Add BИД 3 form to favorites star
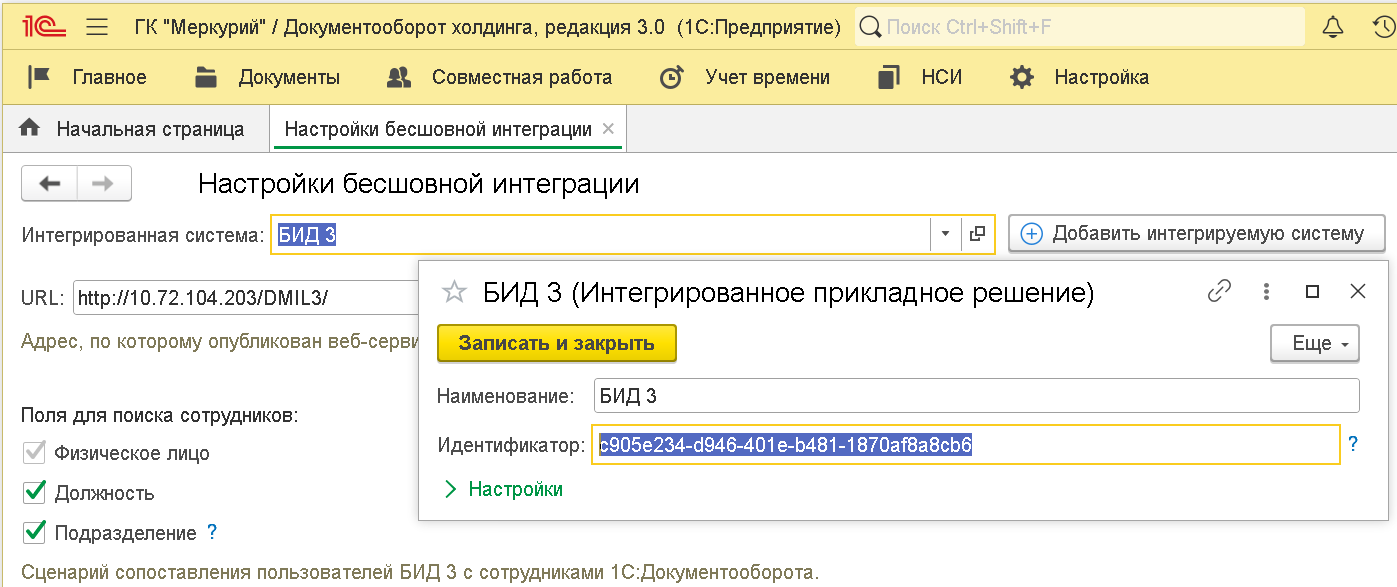 (x=455, y=292)
